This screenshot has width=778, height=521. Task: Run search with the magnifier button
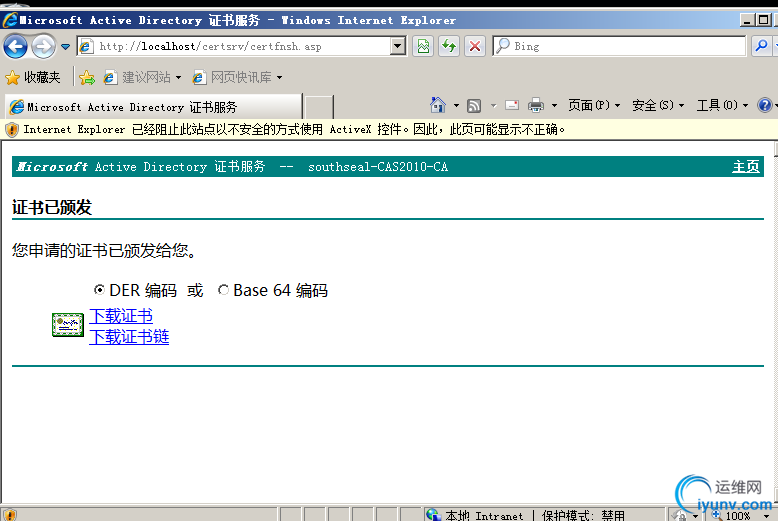point(761,46)
